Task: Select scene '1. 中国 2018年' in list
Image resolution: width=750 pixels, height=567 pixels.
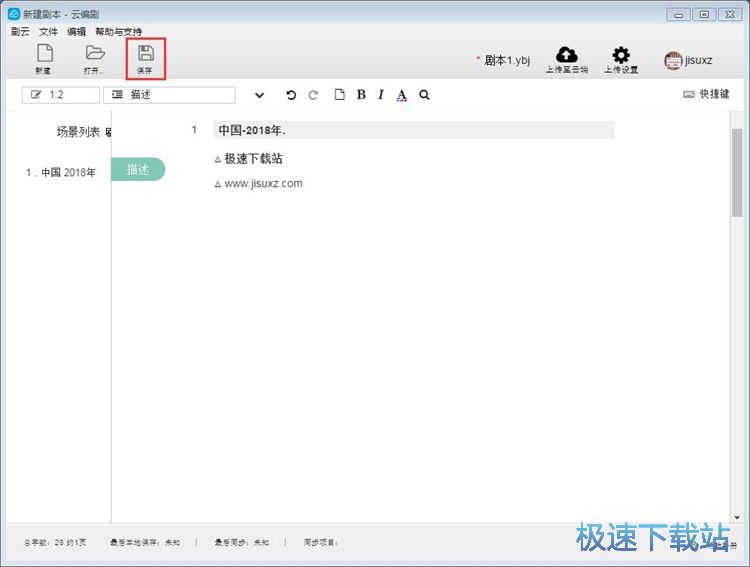Action: coord(61,172)
